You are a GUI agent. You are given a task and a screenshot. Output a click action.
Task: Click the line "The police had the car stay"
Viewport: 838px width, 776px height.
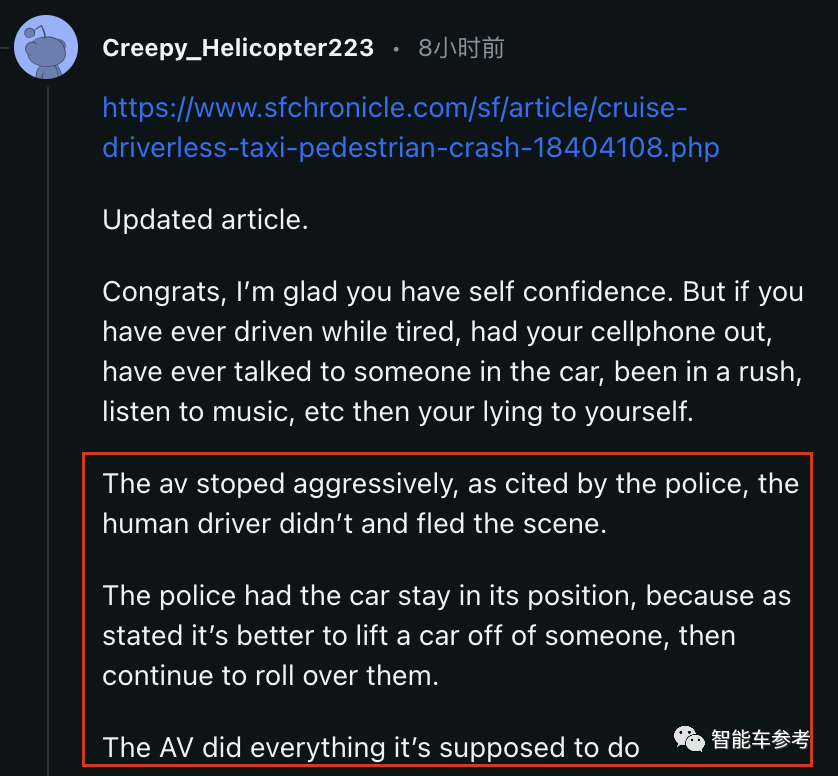[x=446, y=596]
